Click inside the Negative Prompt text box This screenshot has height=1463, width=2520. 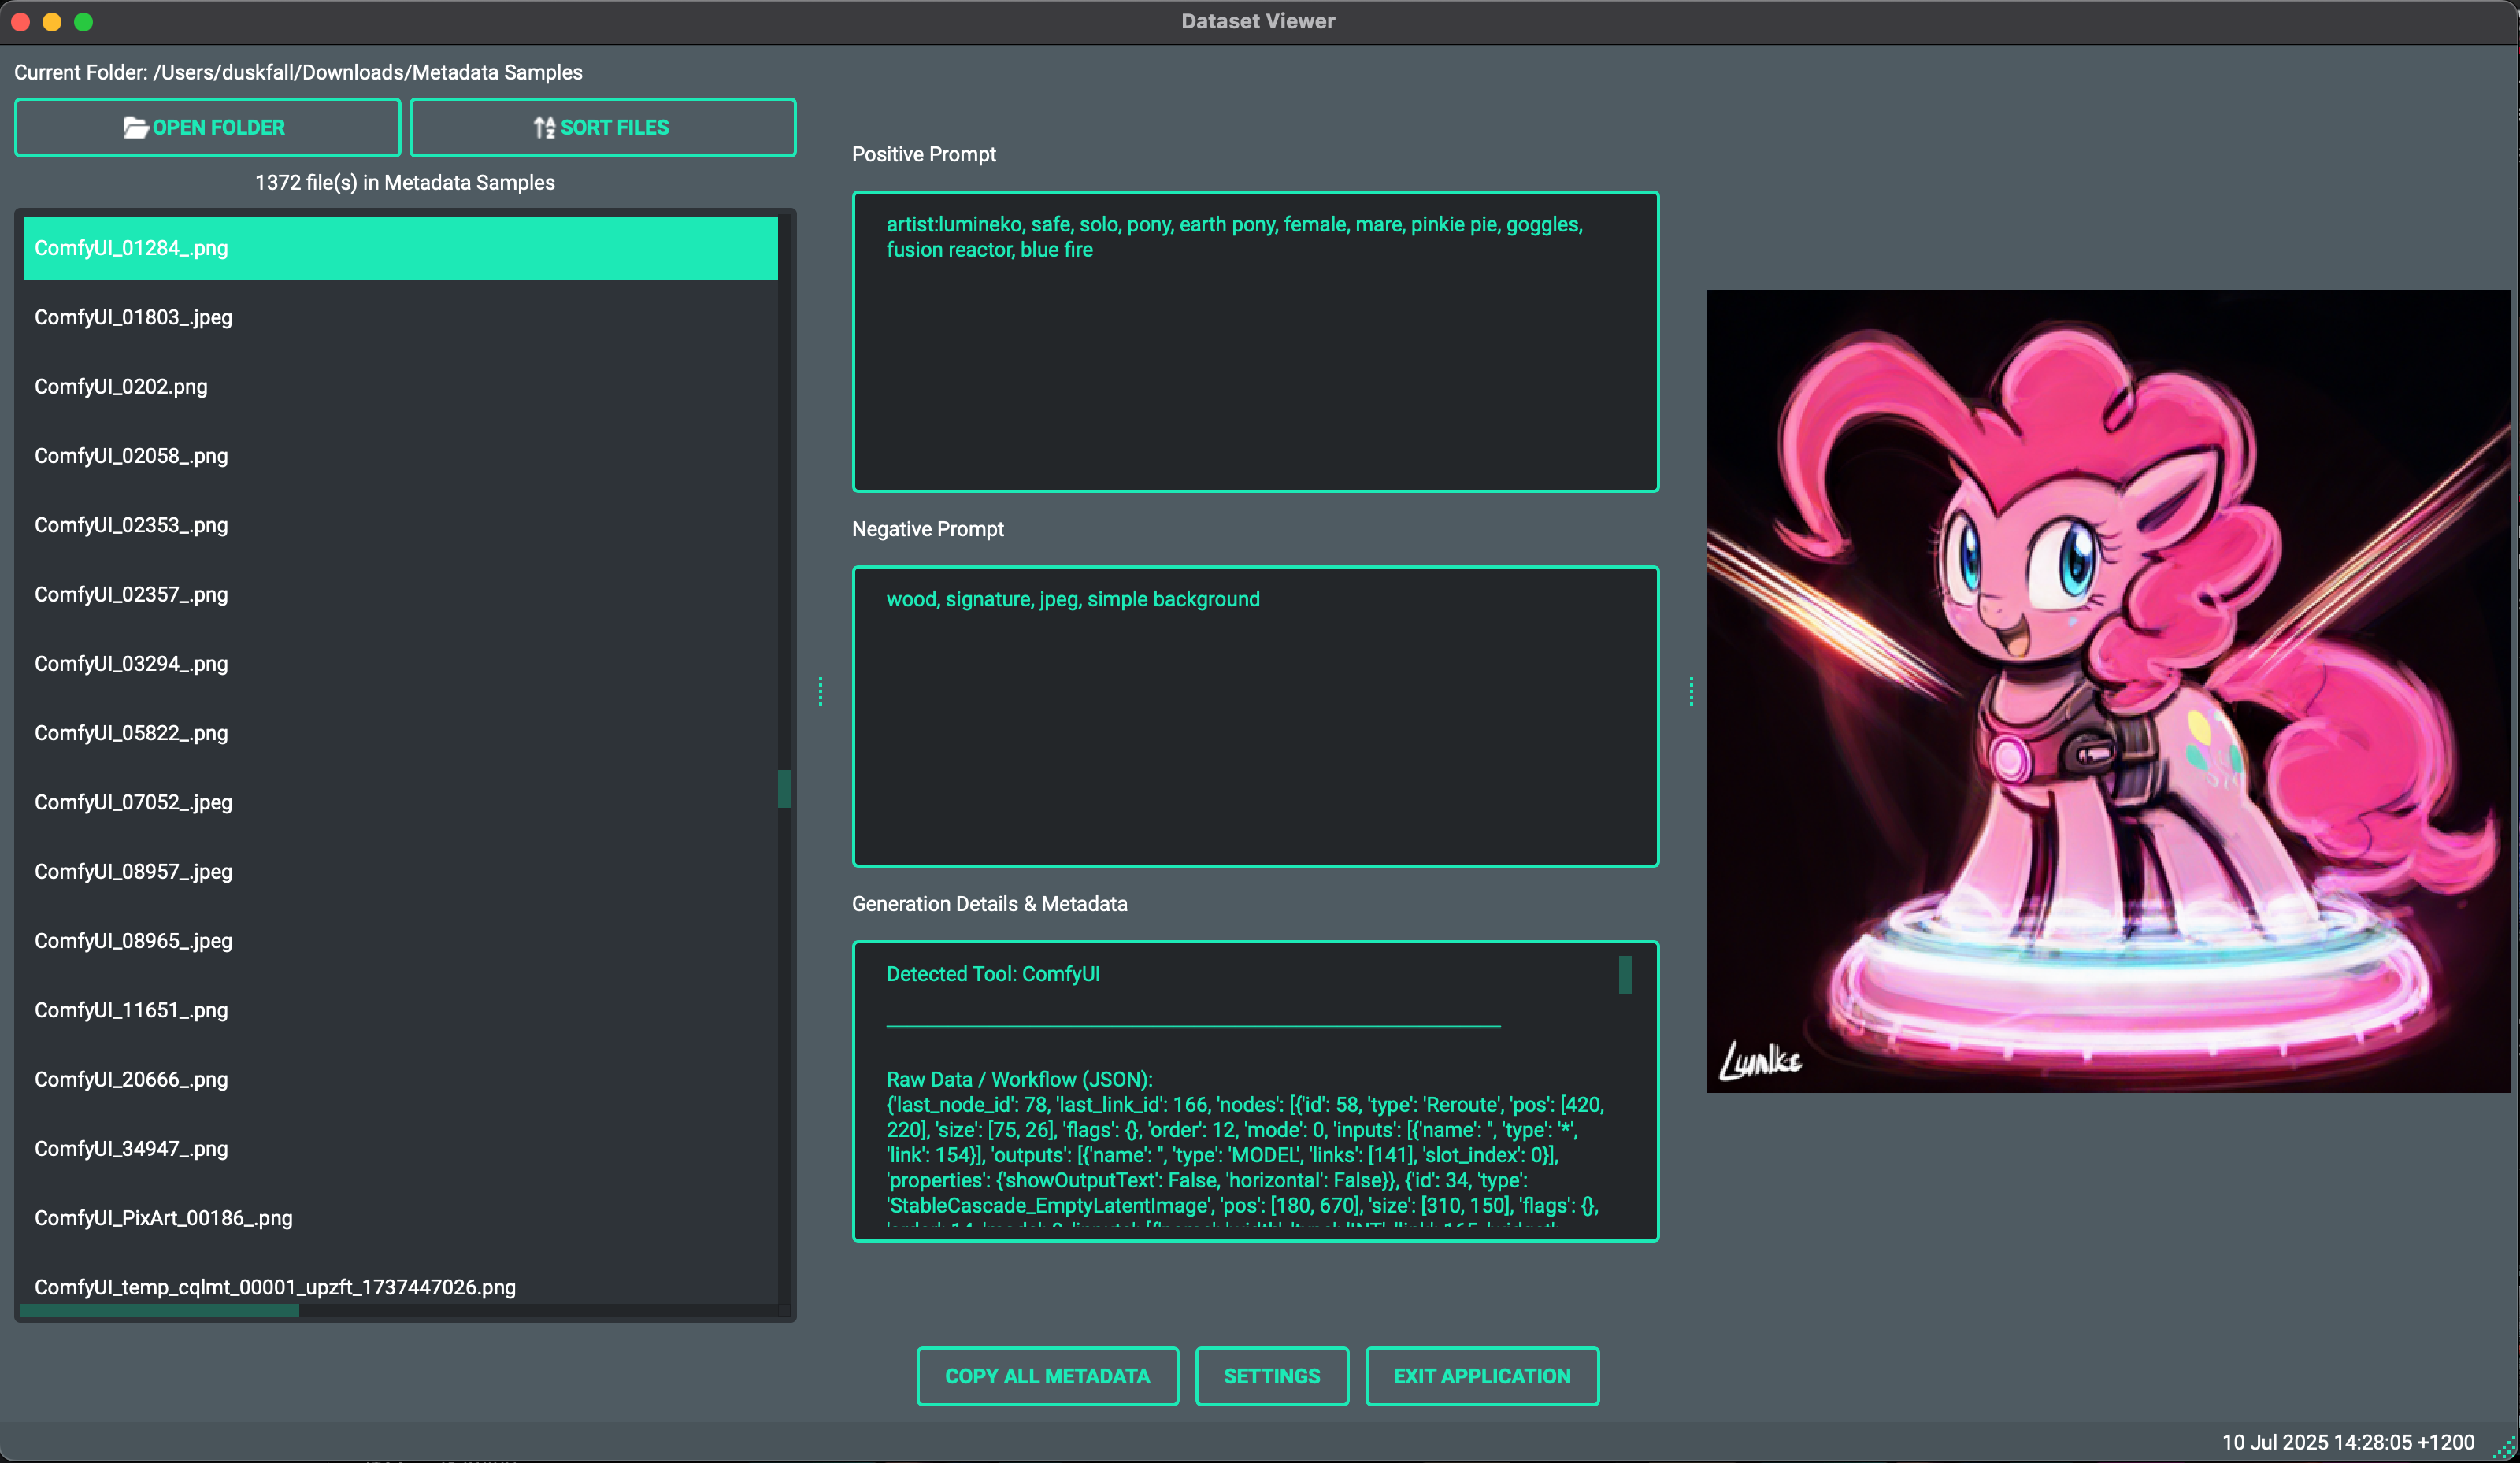pos(1255,740)
